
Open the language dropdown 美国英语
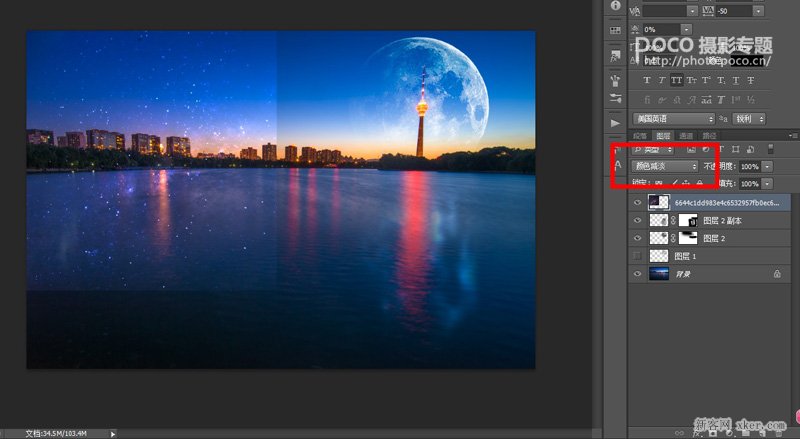coord(673,118)
